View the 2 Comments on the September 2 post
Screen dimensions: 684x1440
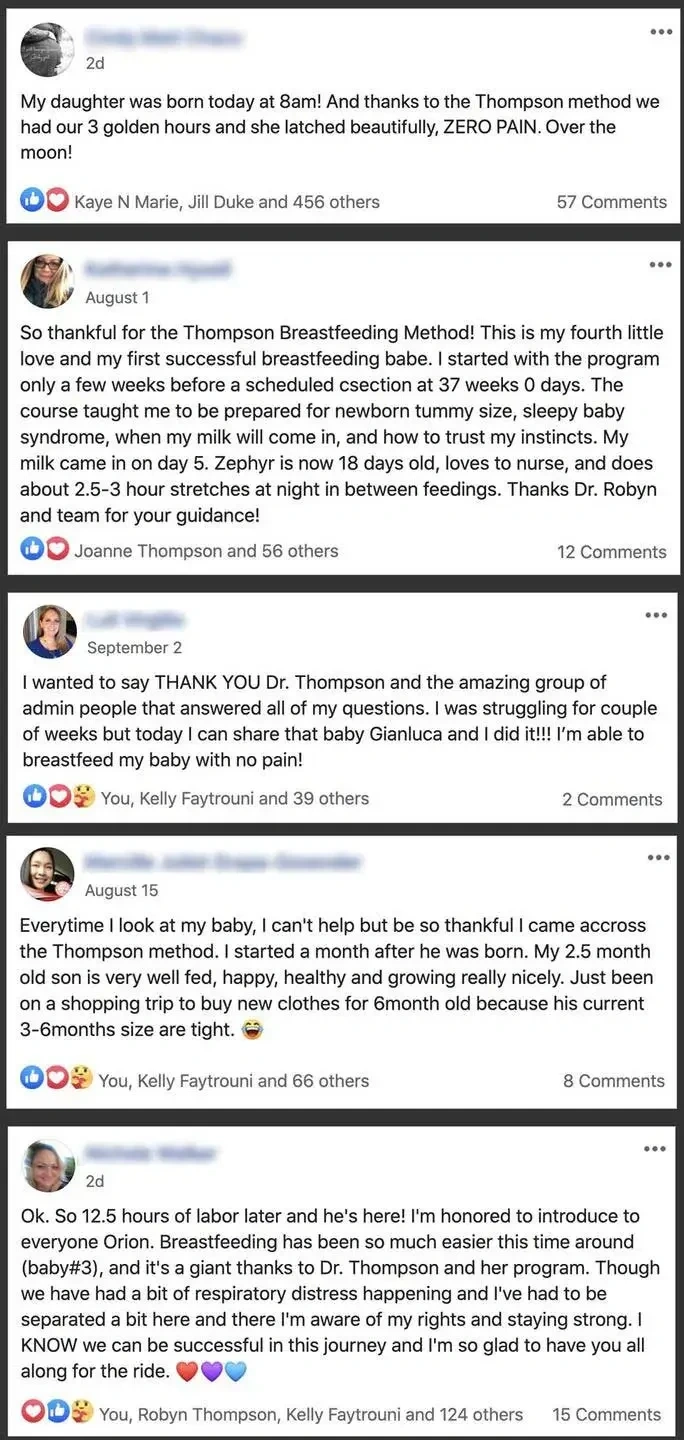tap(612, 799)
